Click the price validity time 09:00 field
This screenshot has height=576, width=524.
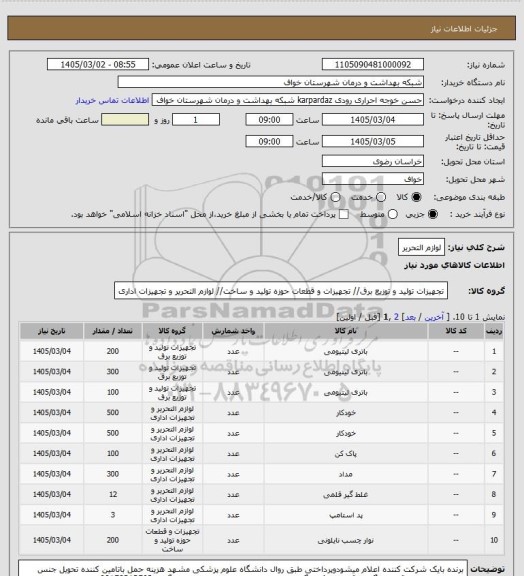pyautogui.click(x=269, y=142)
